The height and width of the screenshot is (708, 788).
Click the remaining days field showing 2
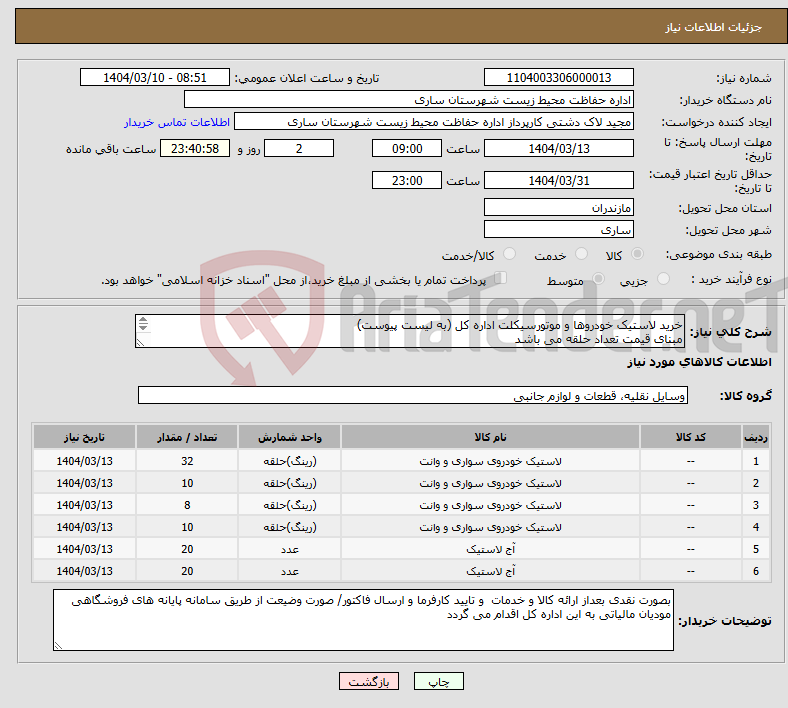299,148
